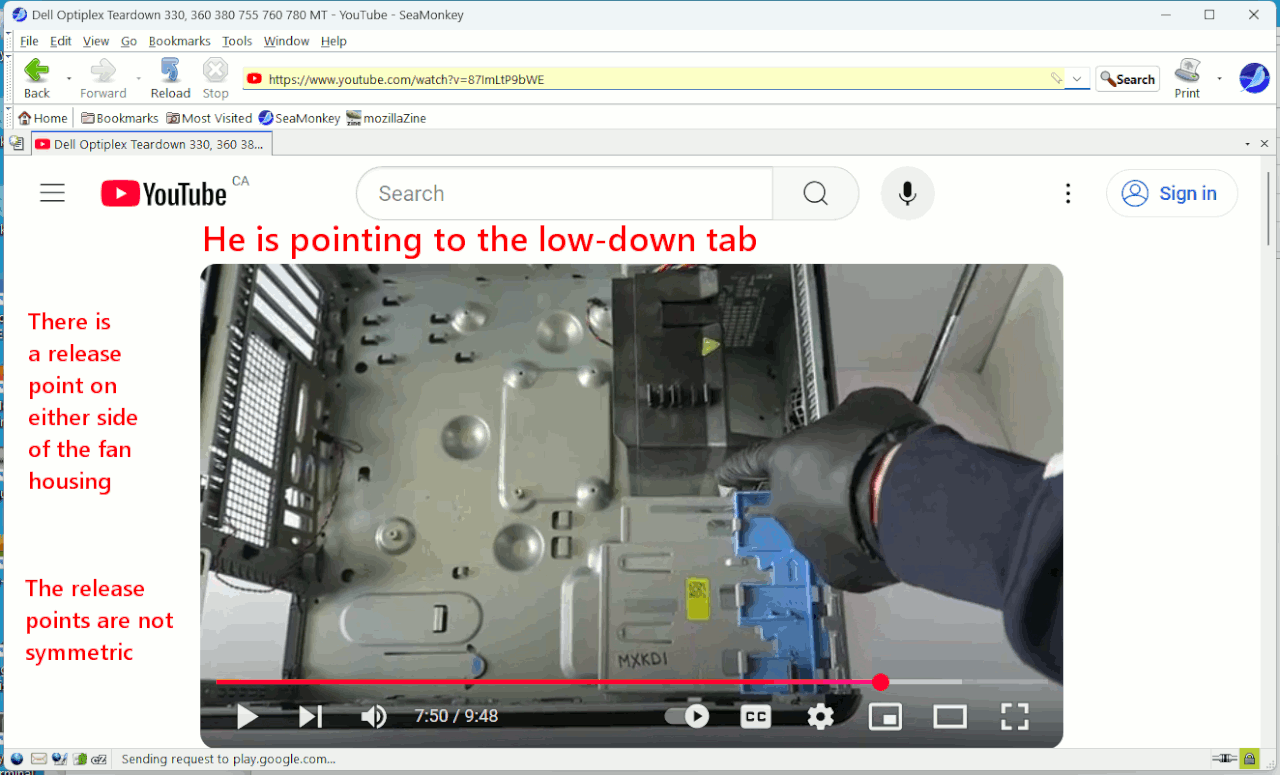Screen dimensions: 1280x775
Task: Switch to miniplayer mode
Action: click(885, 716)
